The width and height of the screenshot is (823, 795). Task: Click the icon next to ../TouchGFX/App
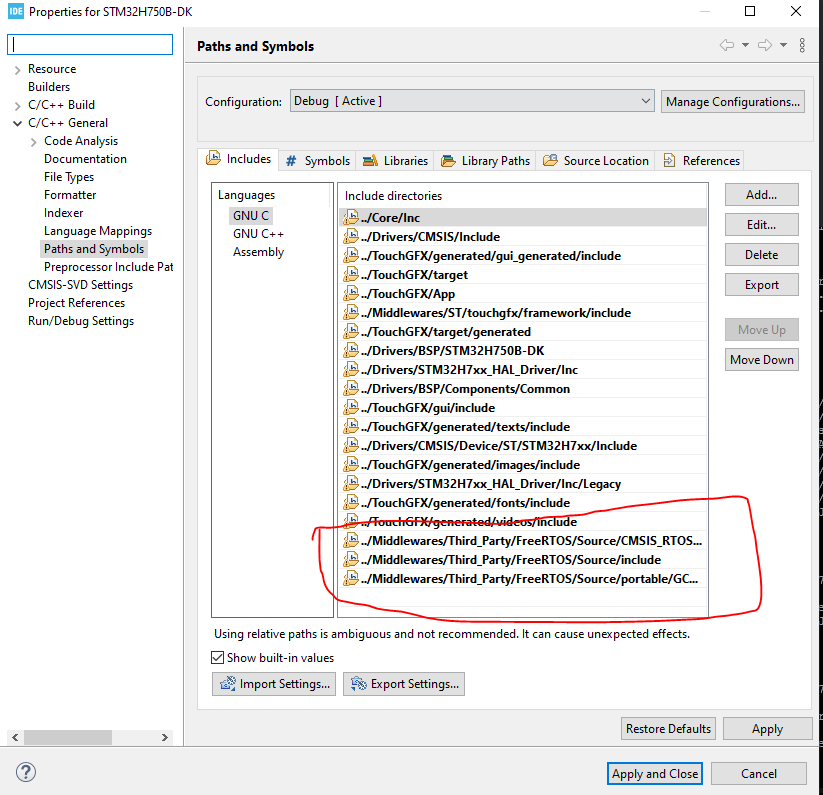[x=351, y=293]
